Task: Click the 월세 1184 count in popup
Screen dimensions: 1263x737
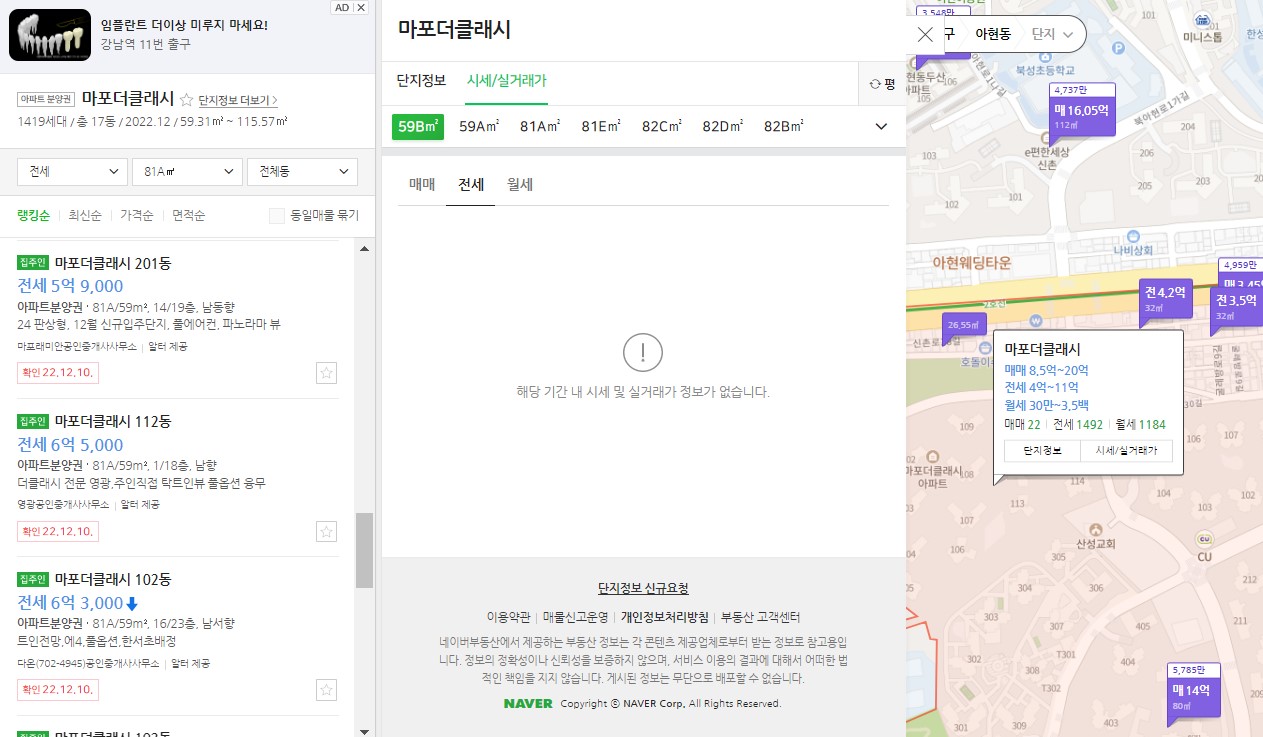Action: pos(1140,424)
